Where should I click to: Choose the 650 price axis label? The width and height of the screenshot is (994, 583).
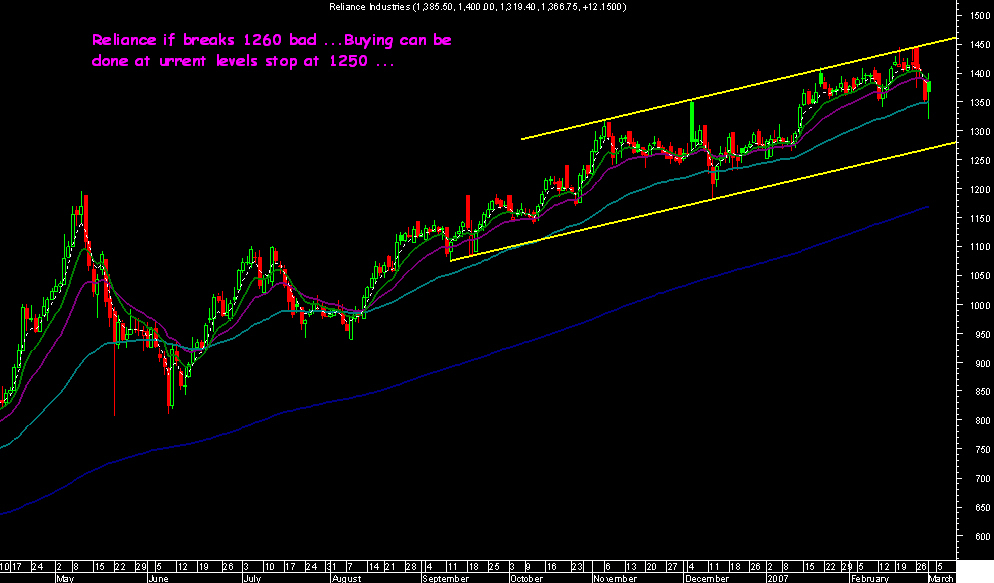coord(983,508)
